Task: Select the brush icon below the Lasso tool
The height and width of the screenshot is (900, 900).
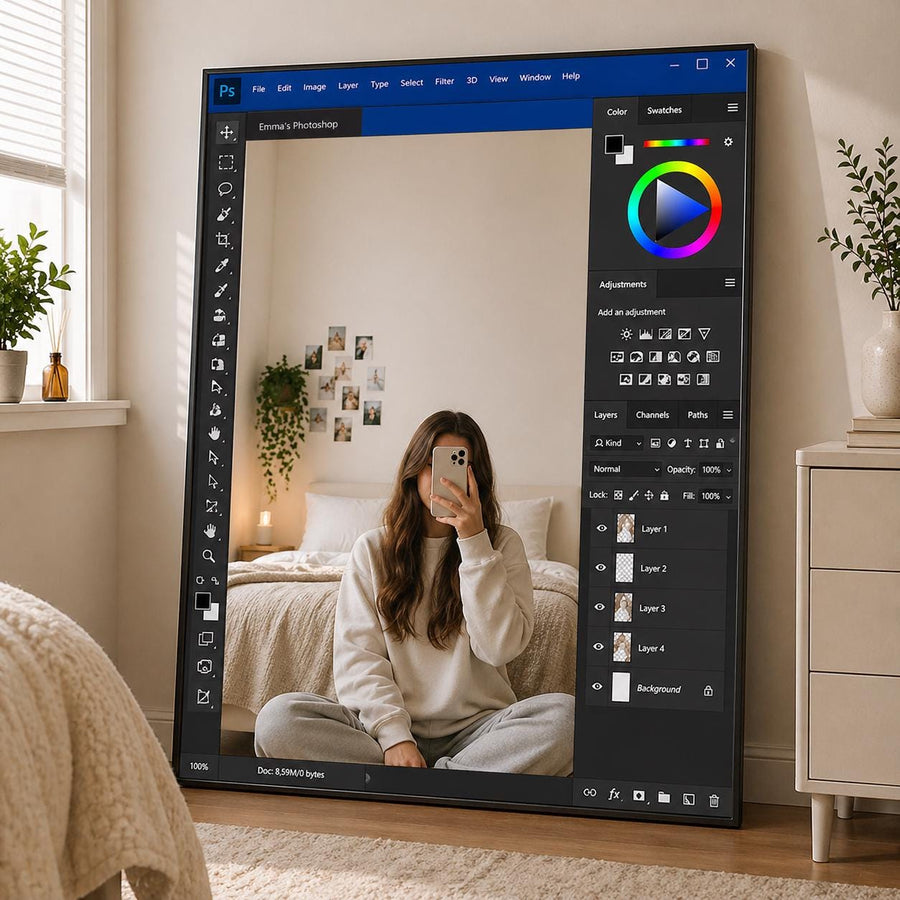Action: pos(224,215)
